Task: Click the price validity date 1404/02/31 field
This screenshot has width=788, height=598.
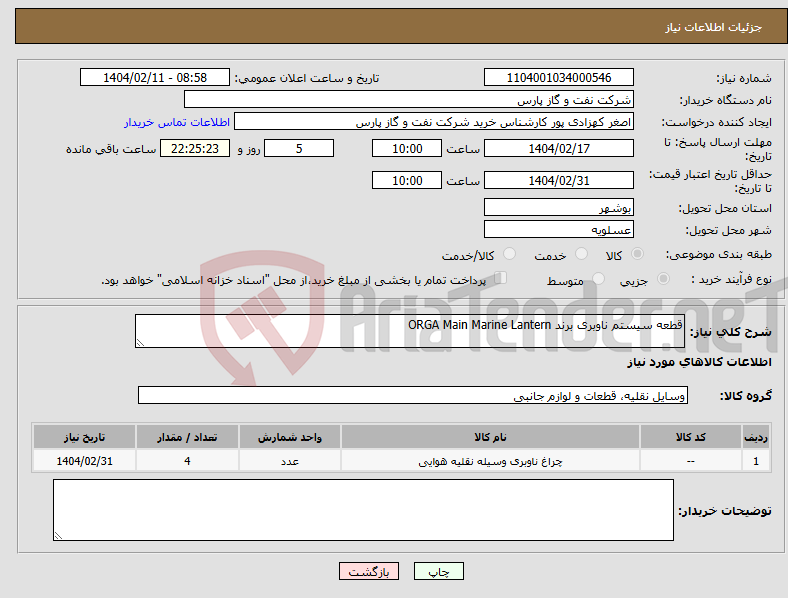Action: [x=558, y=180]
